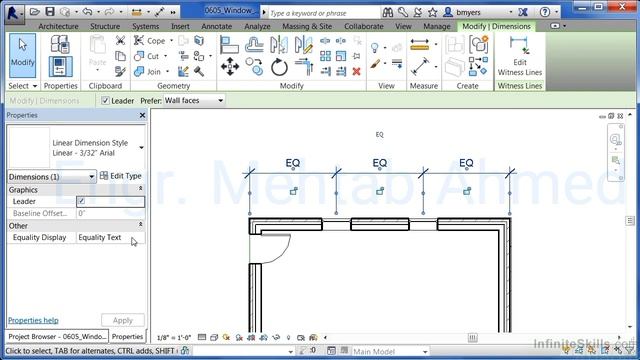Click the 1/8" = 1'-0" view scale

point(174,338)
